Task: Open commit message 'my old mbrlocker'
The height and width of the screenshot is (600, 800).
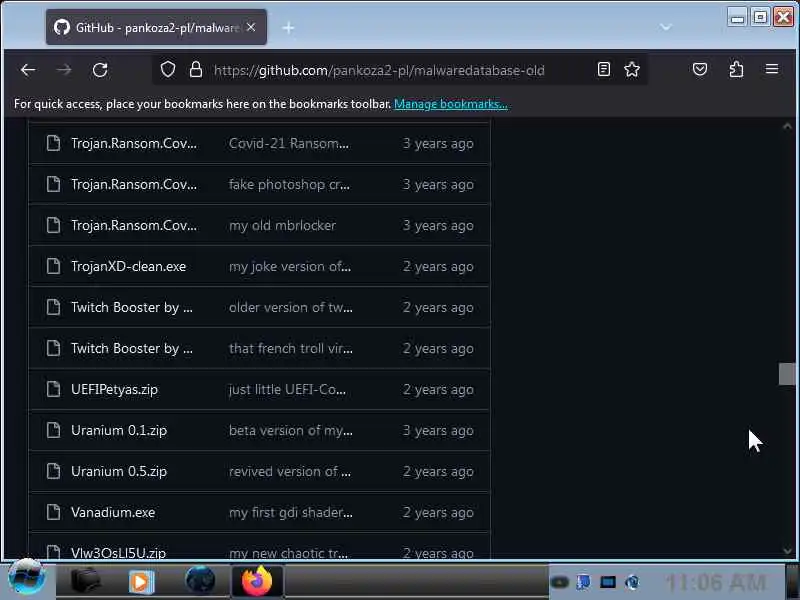Action: tap(282, 226)
